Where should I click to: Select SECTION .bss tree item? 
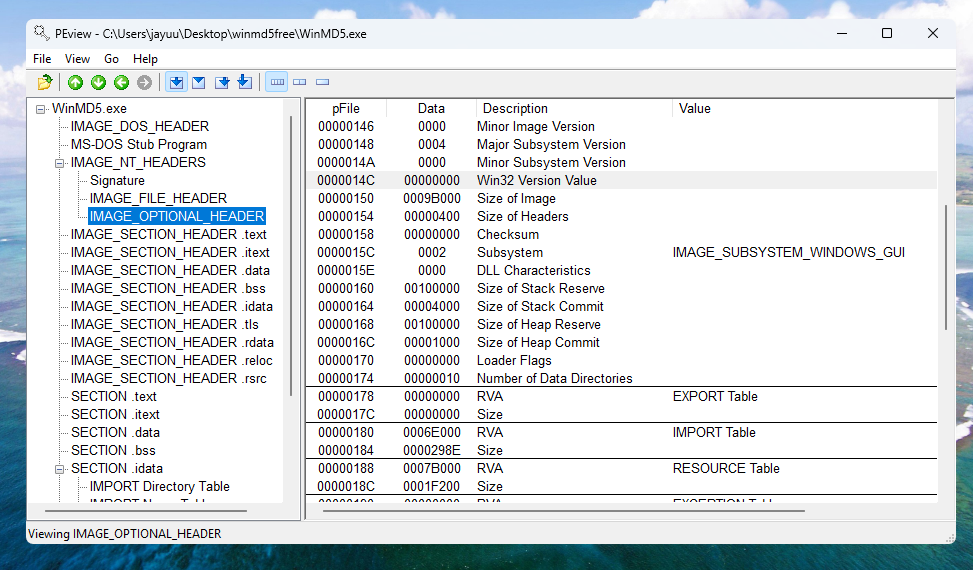(113, 450)
